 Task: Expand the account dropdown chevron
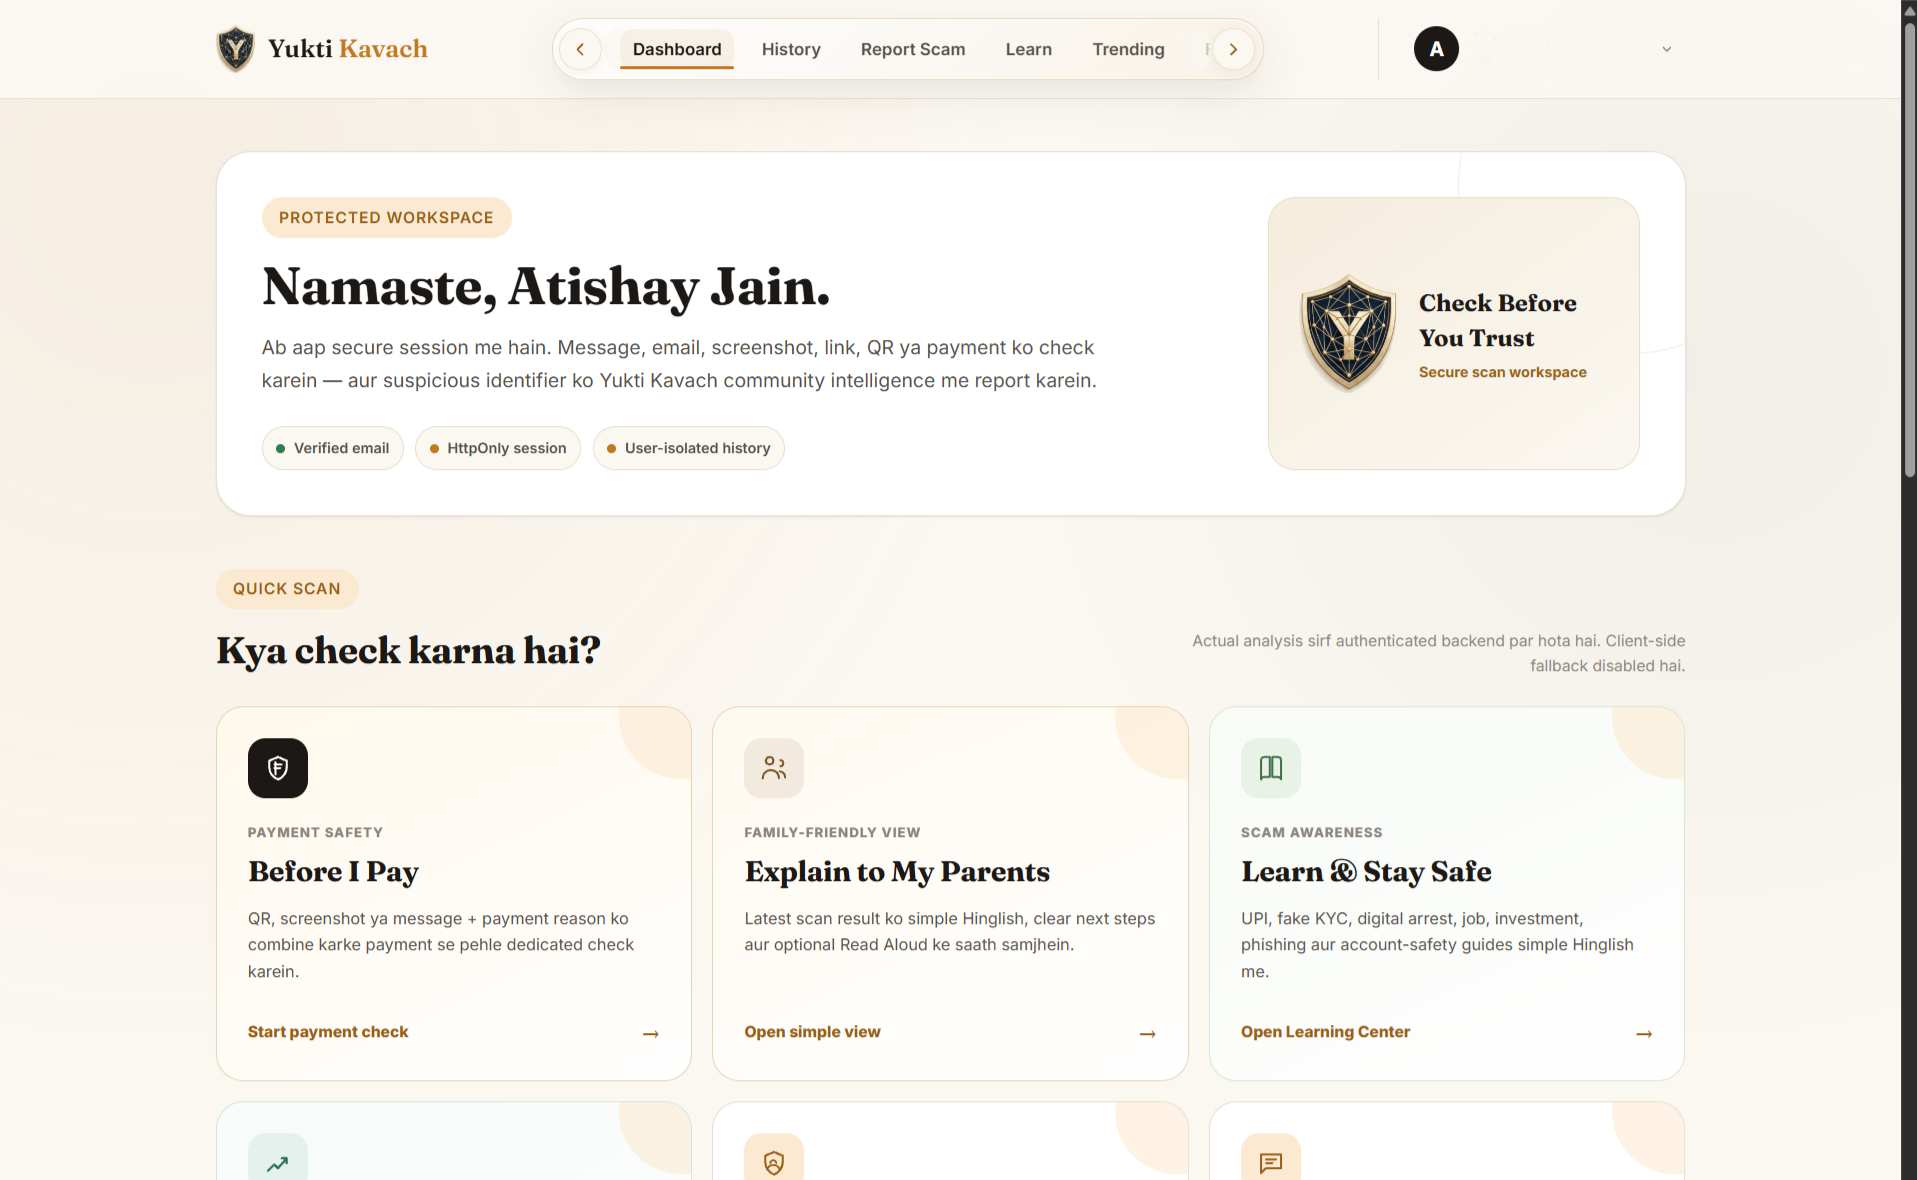tap(1667, 49)
